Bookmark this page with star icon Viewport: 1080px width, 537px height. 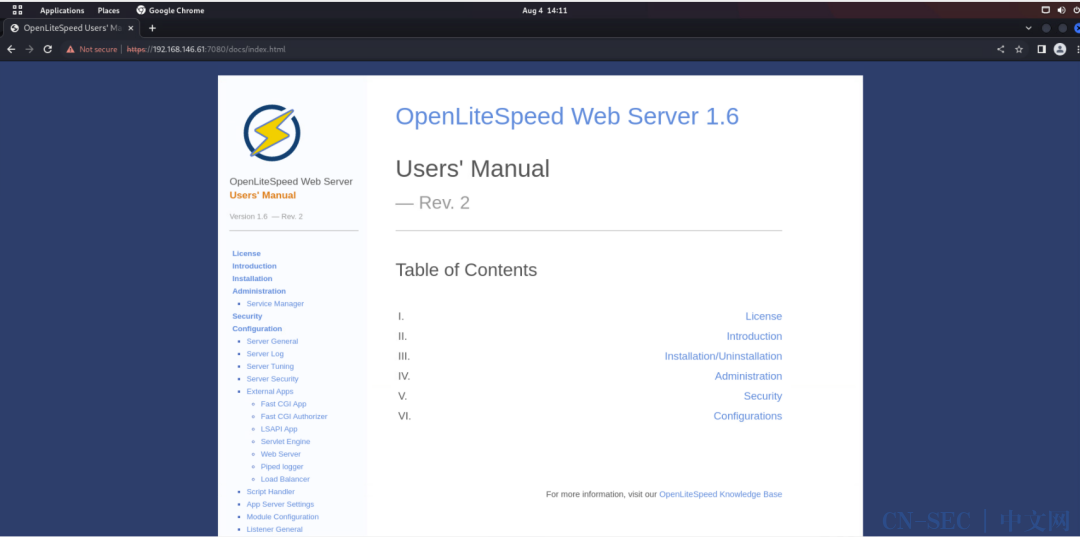coord(1019,49)
